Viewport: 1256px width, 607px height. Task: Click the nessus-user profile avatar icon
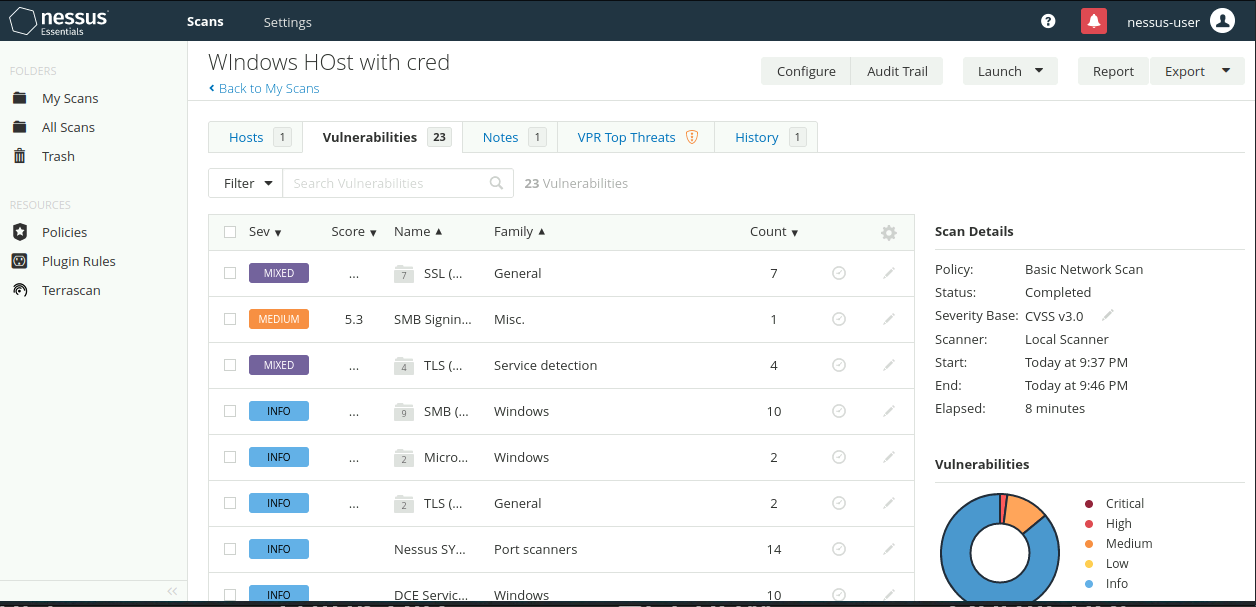tap(1222, 21)
